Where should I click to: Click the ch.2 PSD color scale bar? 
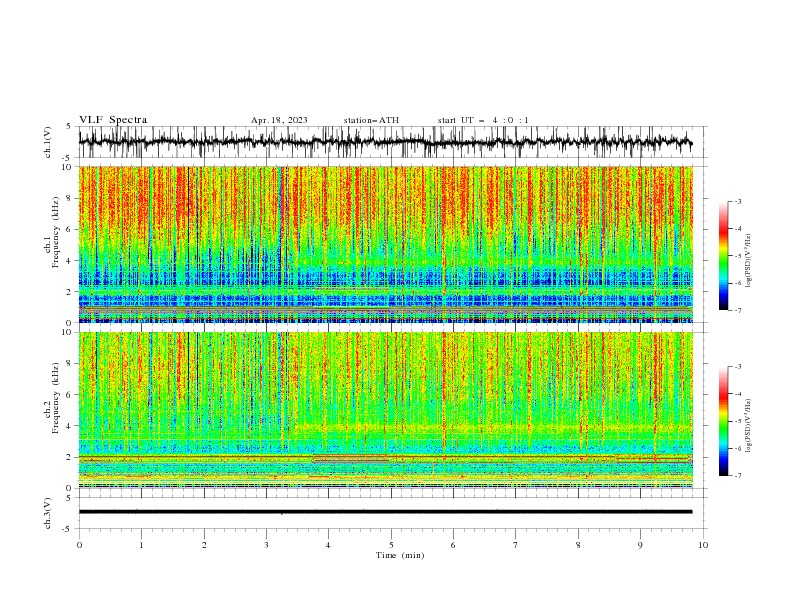tap(723, 421)
